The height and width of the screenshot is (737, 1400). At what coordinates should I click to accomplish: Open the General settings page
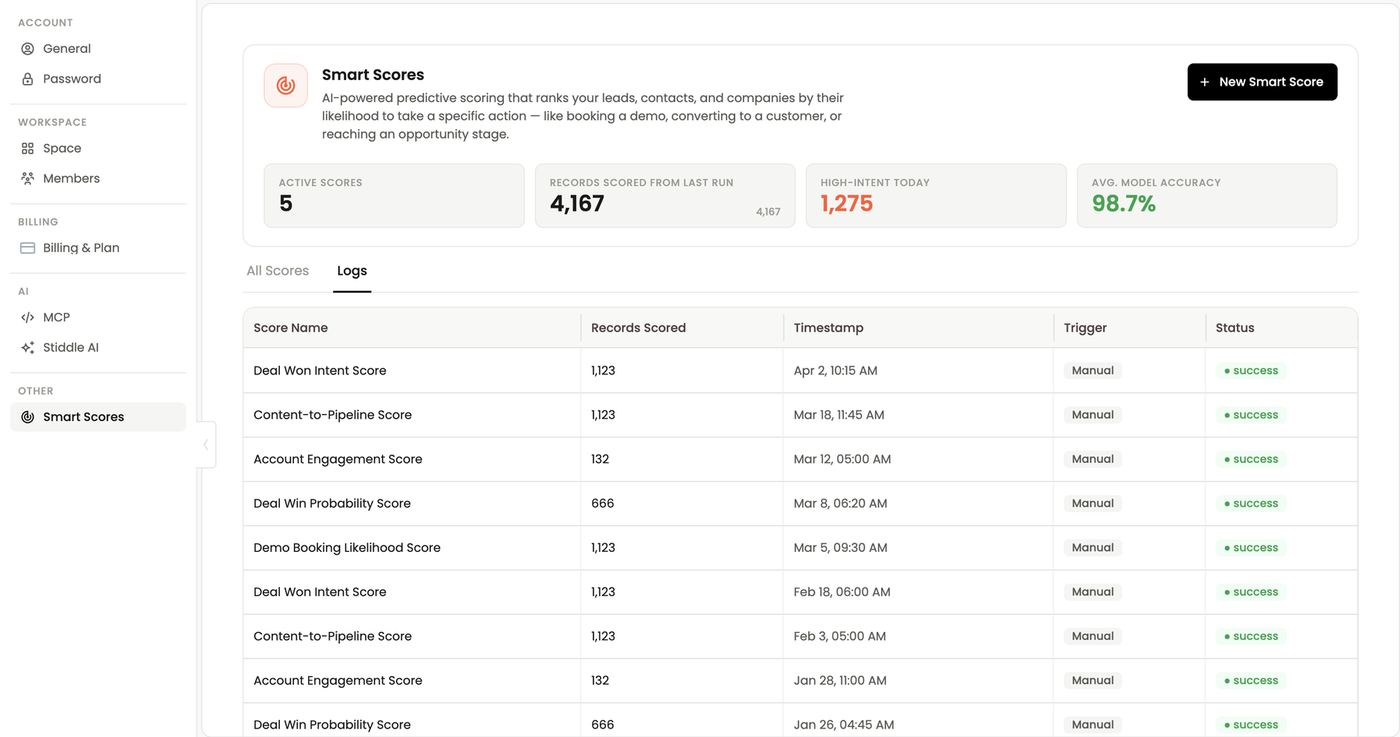98,49
